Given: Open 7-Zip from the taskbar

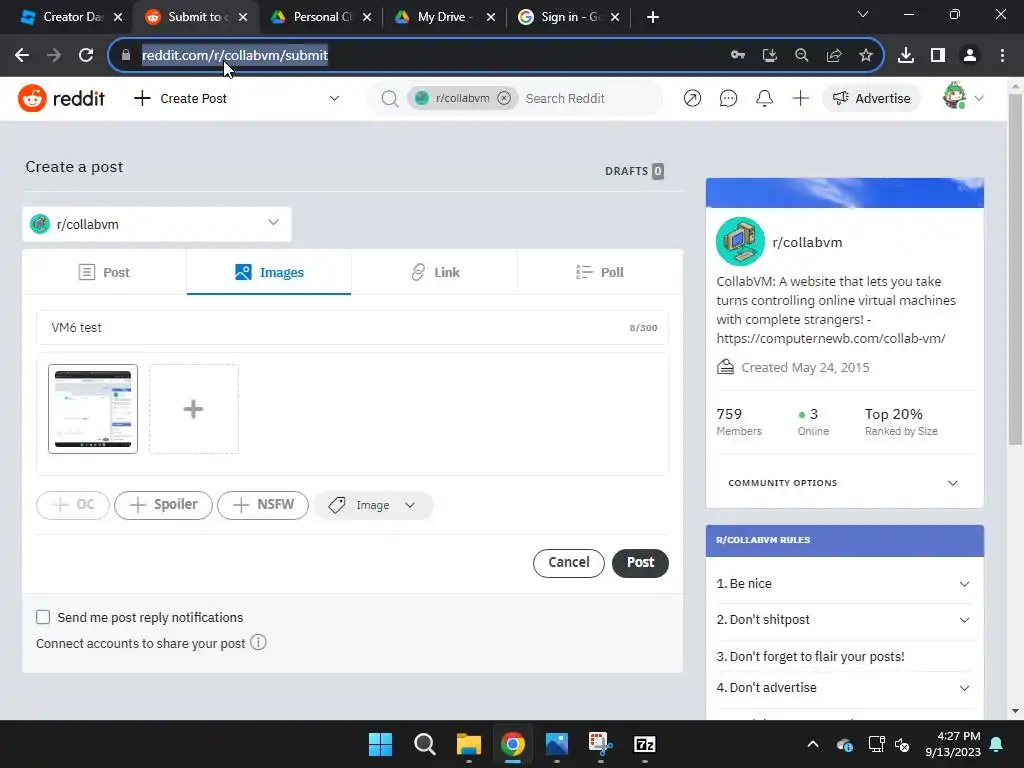Looking at the screenshot, I should (645, 744).
